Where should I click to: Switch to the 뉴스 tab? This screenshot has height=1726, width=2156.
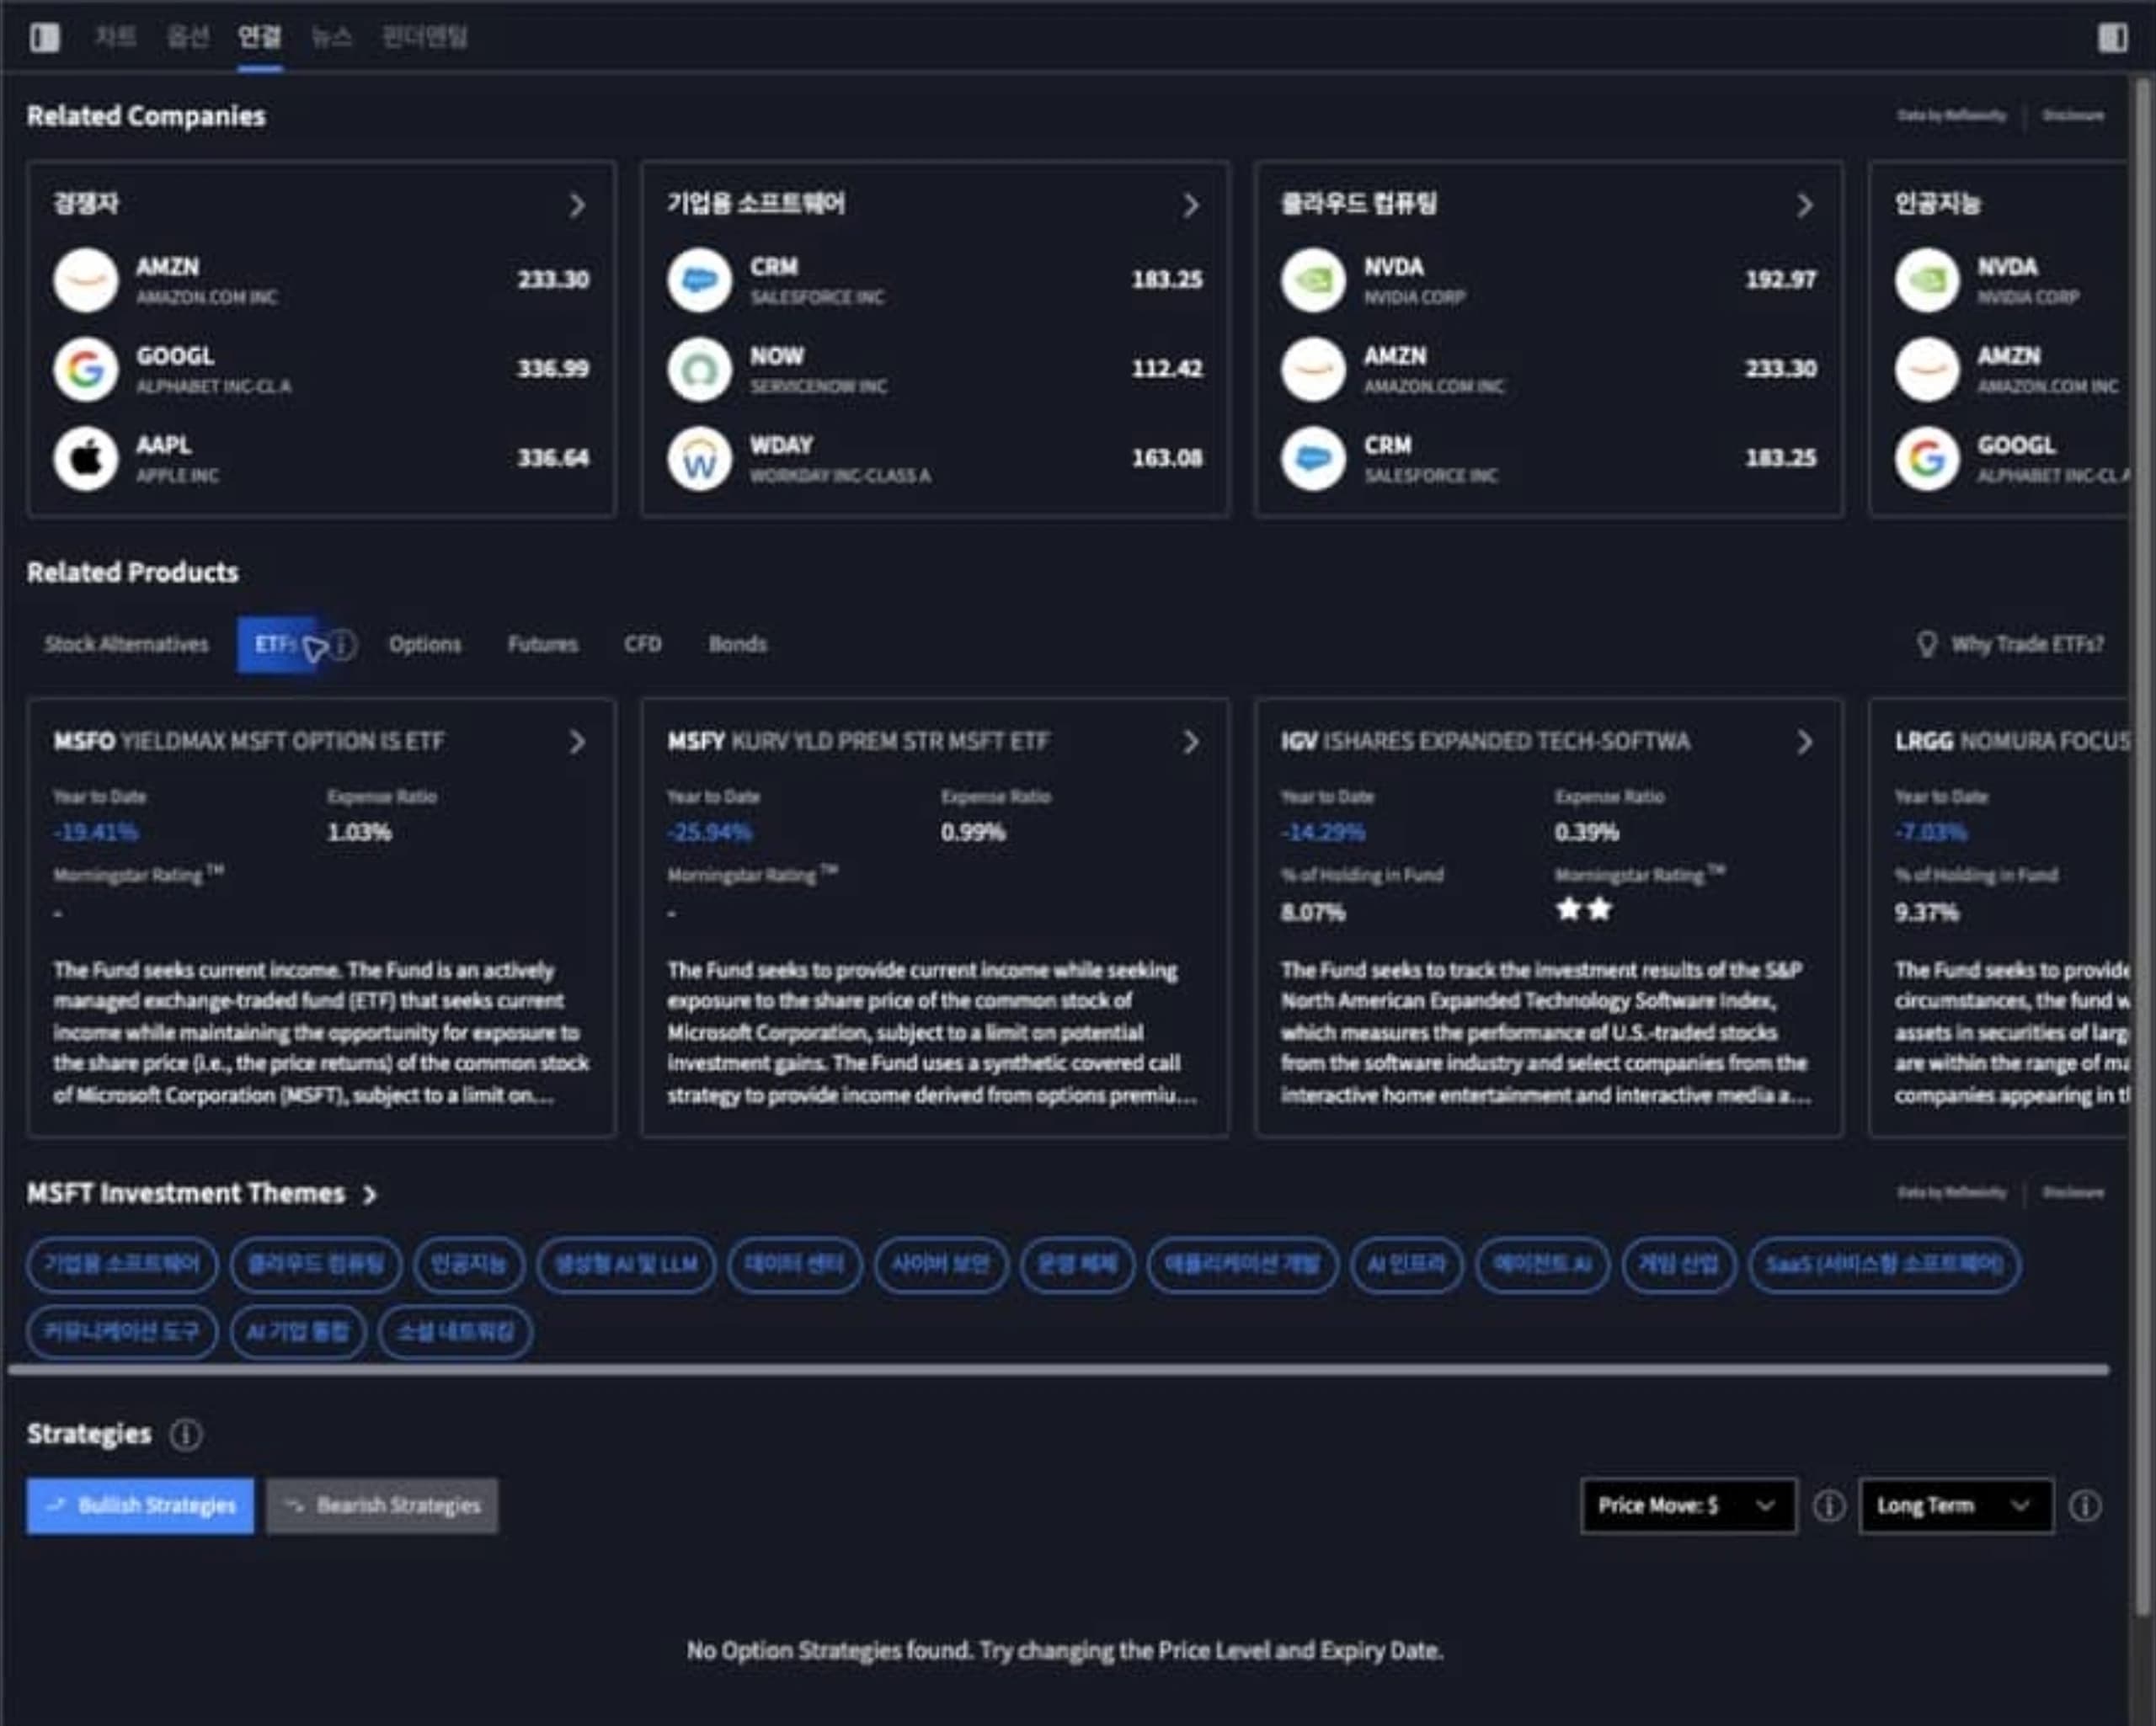coord(331,38)
